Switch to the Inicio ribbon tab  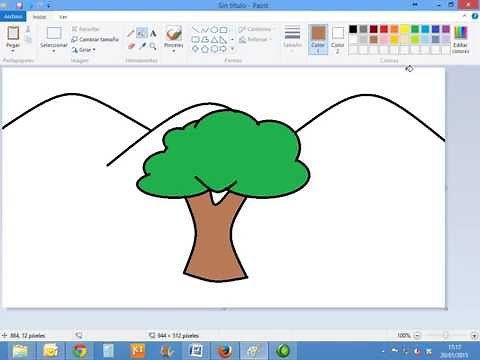coord(40,17)
